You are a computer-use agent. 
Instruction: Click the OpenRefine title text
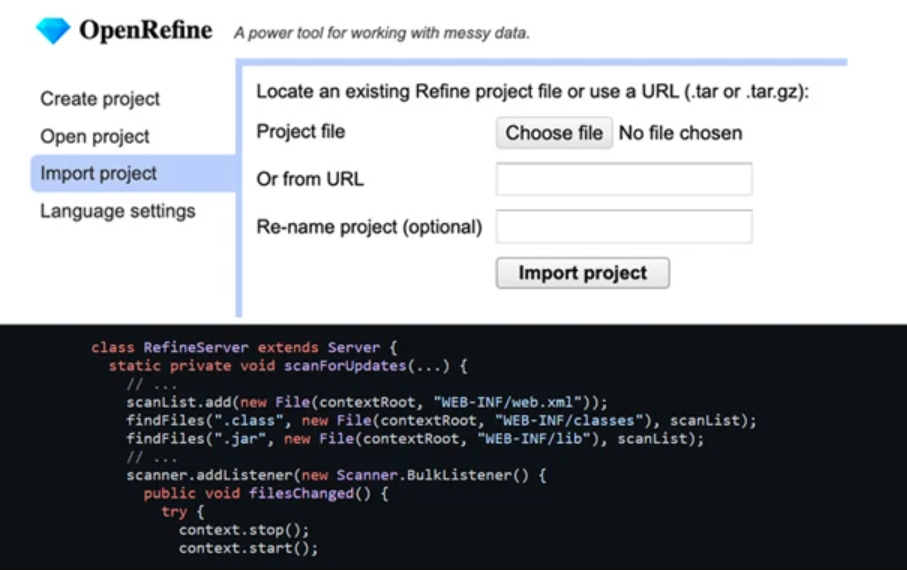[145, 30]
